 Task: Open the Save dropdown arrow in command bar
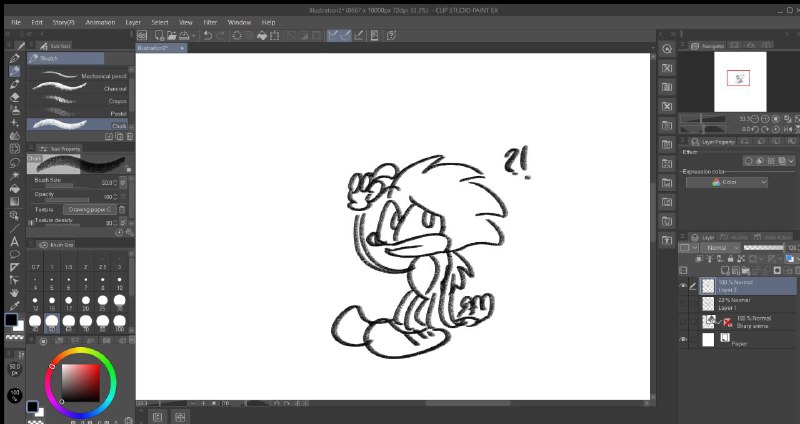pyautogui.click(x=193, y=36)
